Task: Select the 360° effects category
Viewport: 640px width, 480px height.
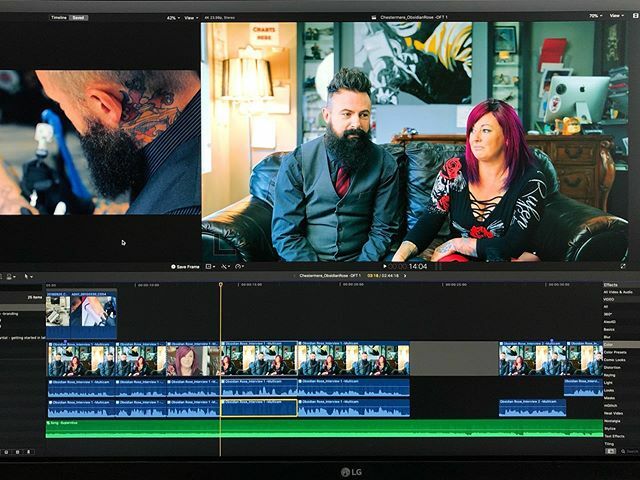Action: click(x=607, y=314)
